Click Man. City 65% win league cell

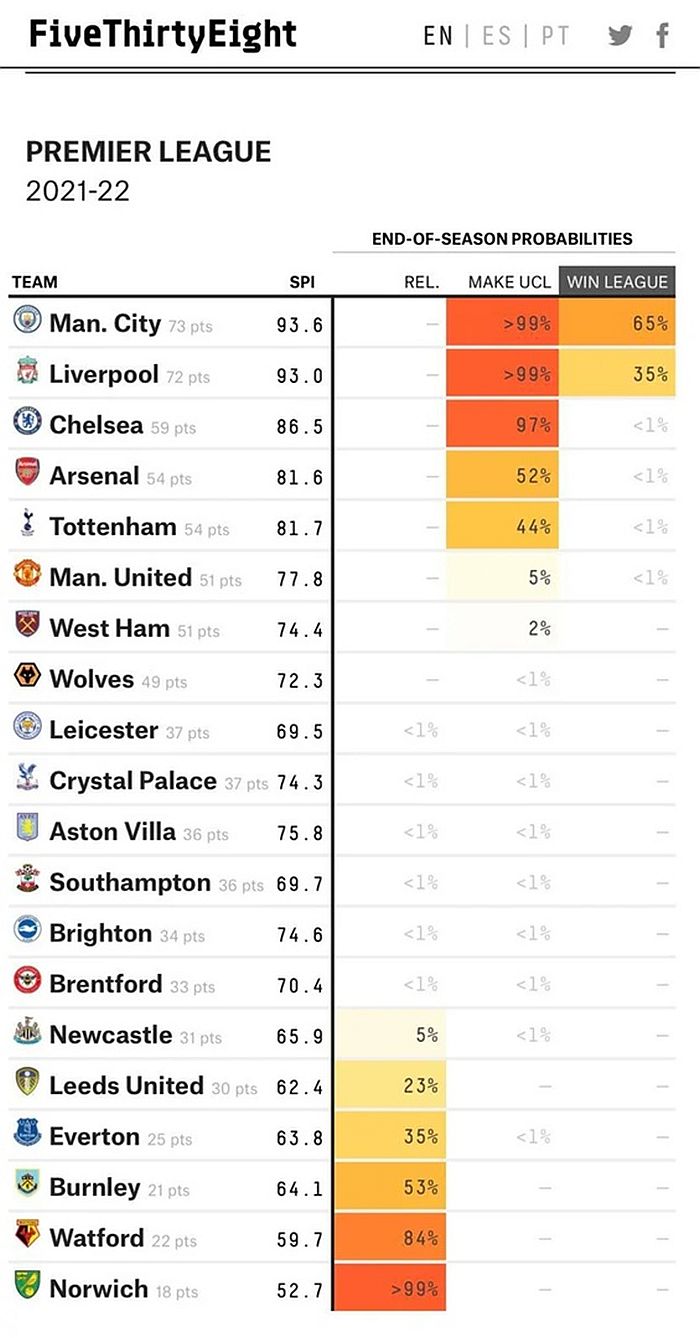point(618,323)
